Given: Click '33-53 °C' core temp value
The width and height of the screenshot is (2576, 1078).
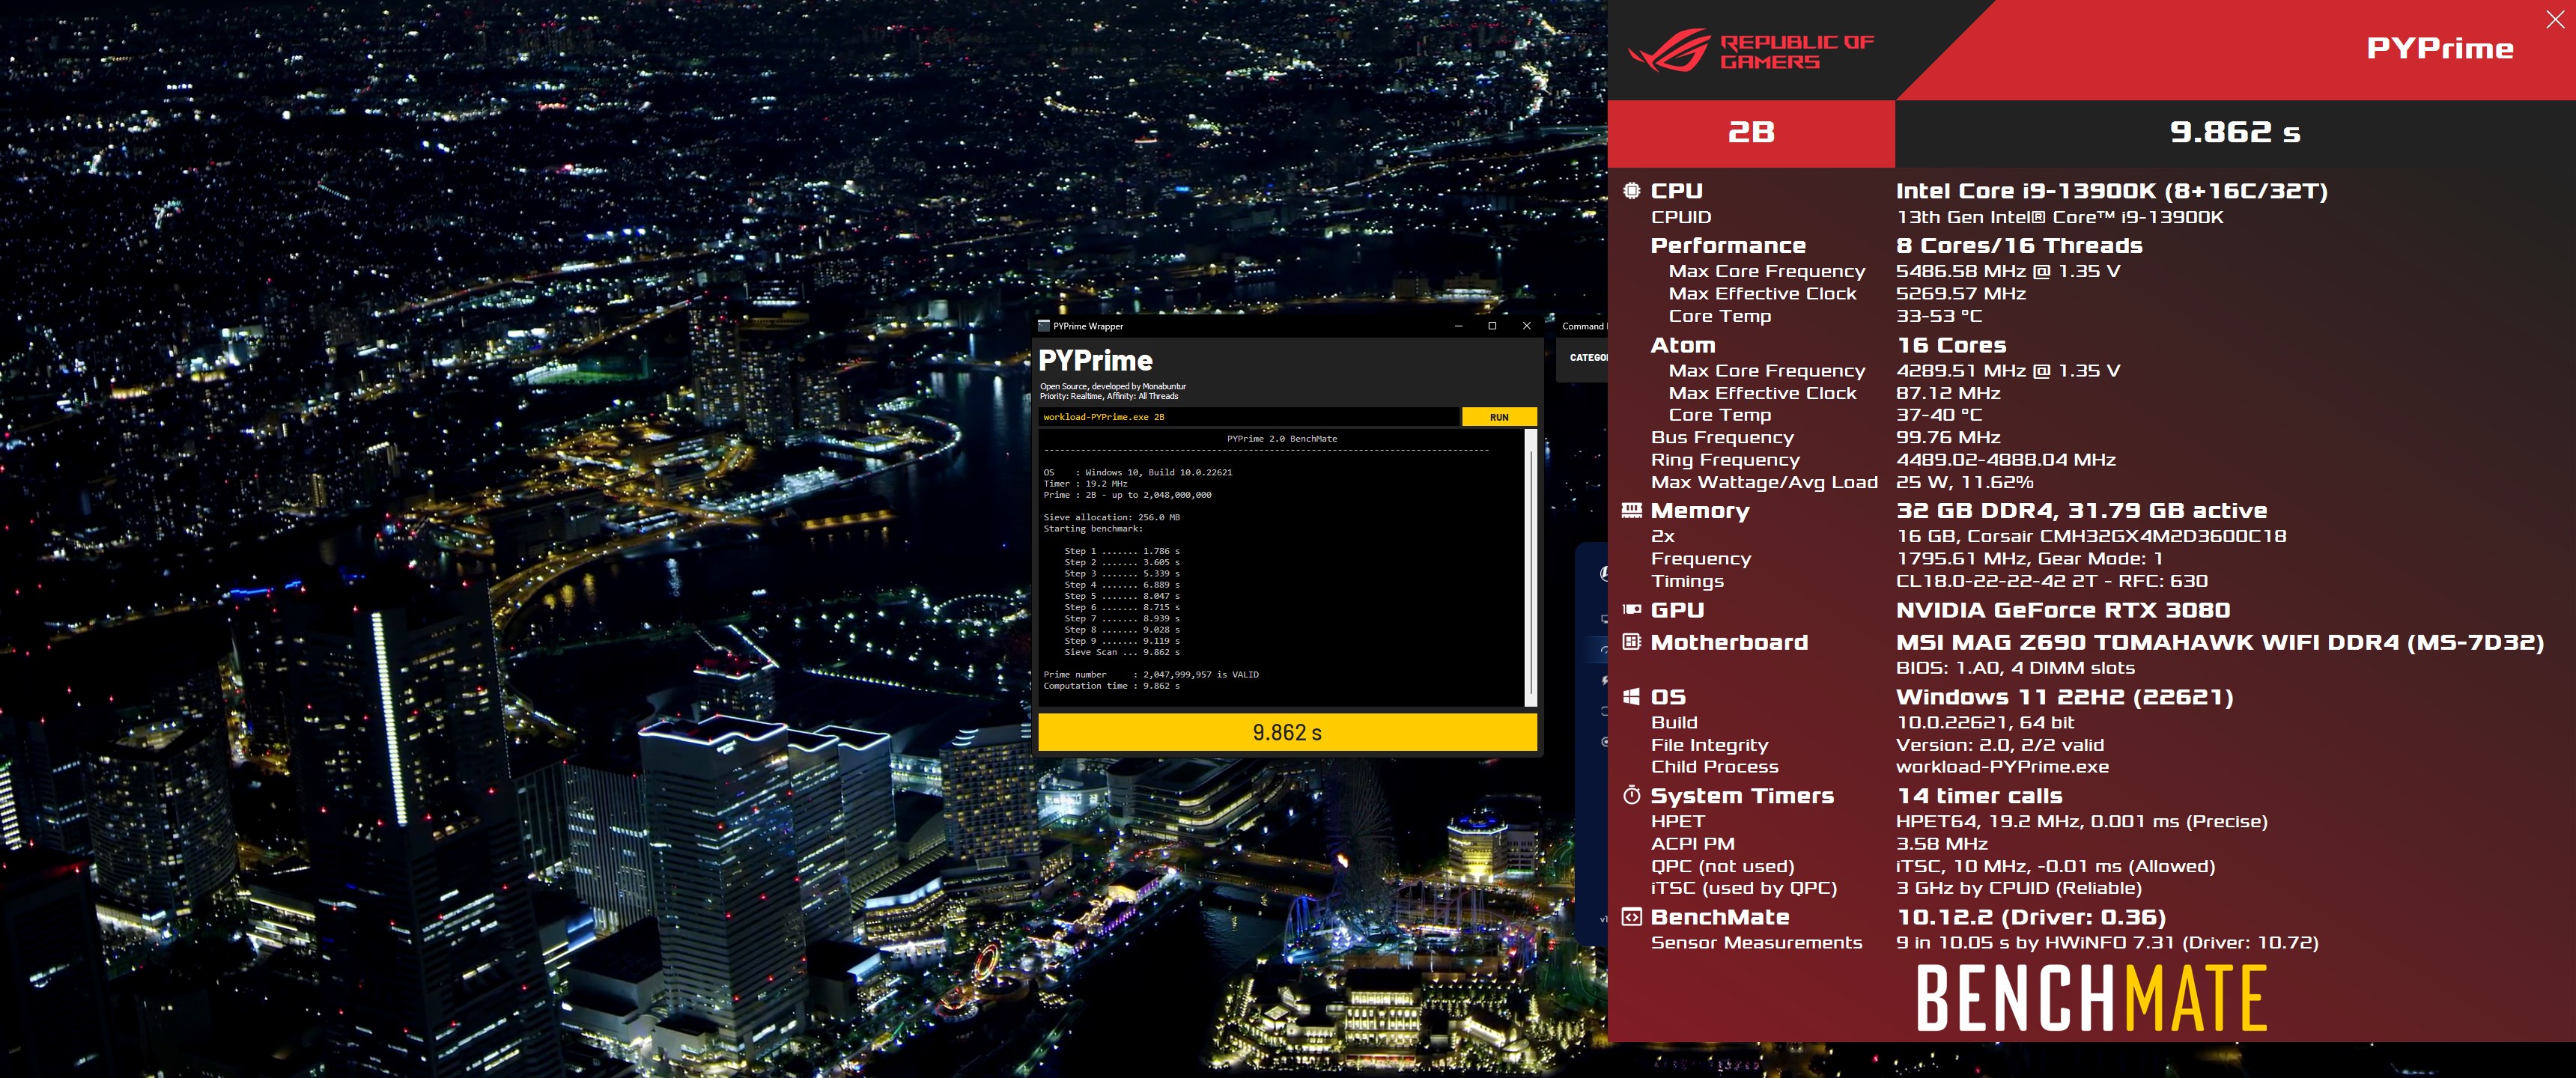Looking at the screenshot, I should click(1938, 316).
